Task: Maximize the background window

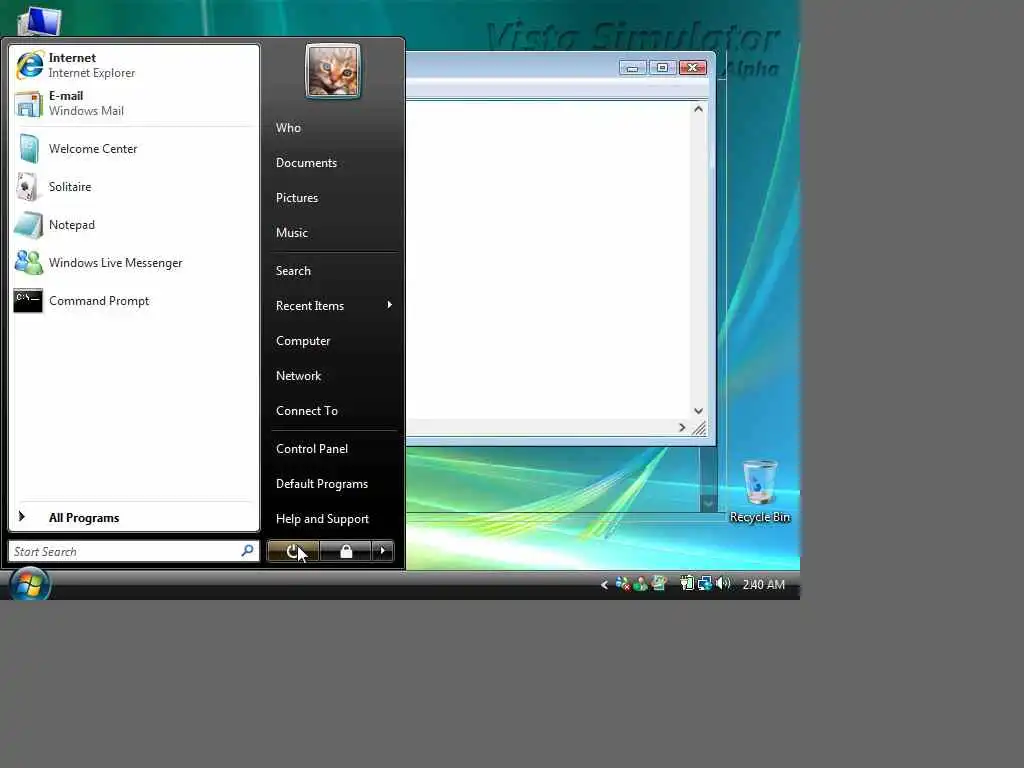Action: [x=662, y=68]
